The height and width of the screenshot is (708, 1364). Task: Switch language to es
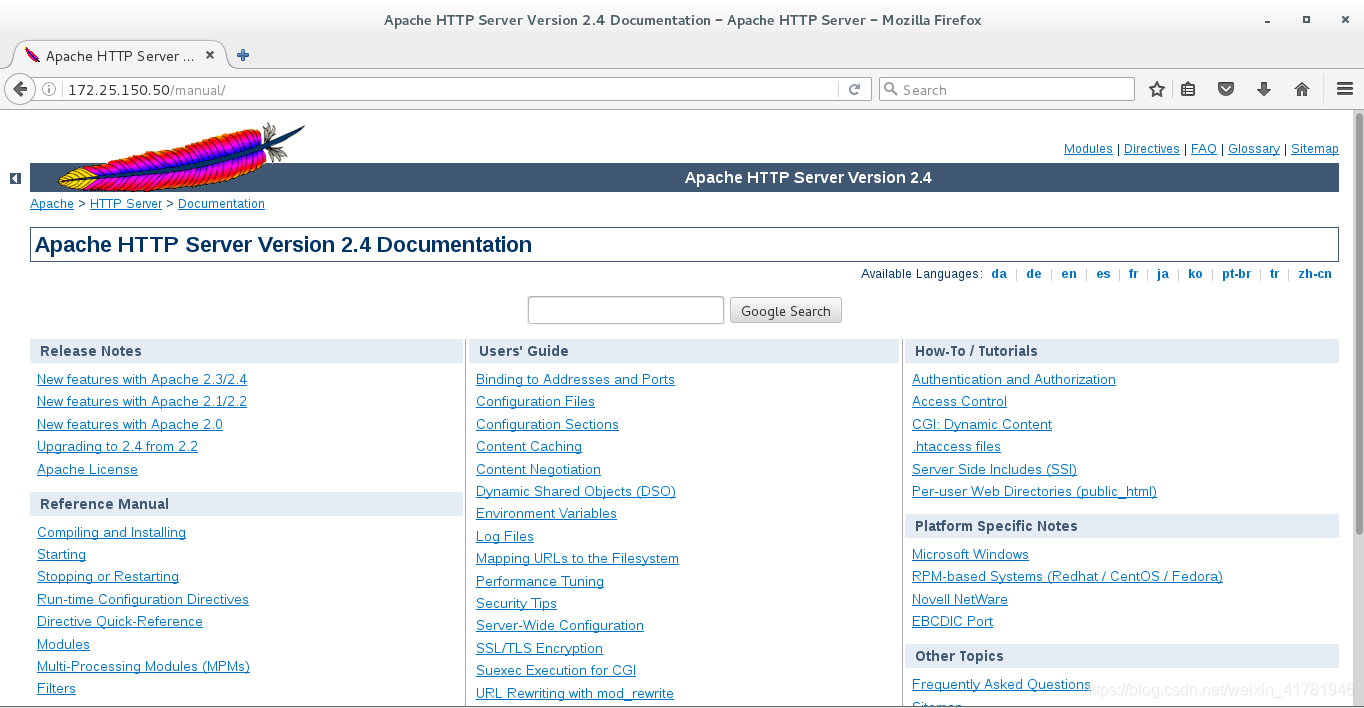click(x=1103, y=274)
